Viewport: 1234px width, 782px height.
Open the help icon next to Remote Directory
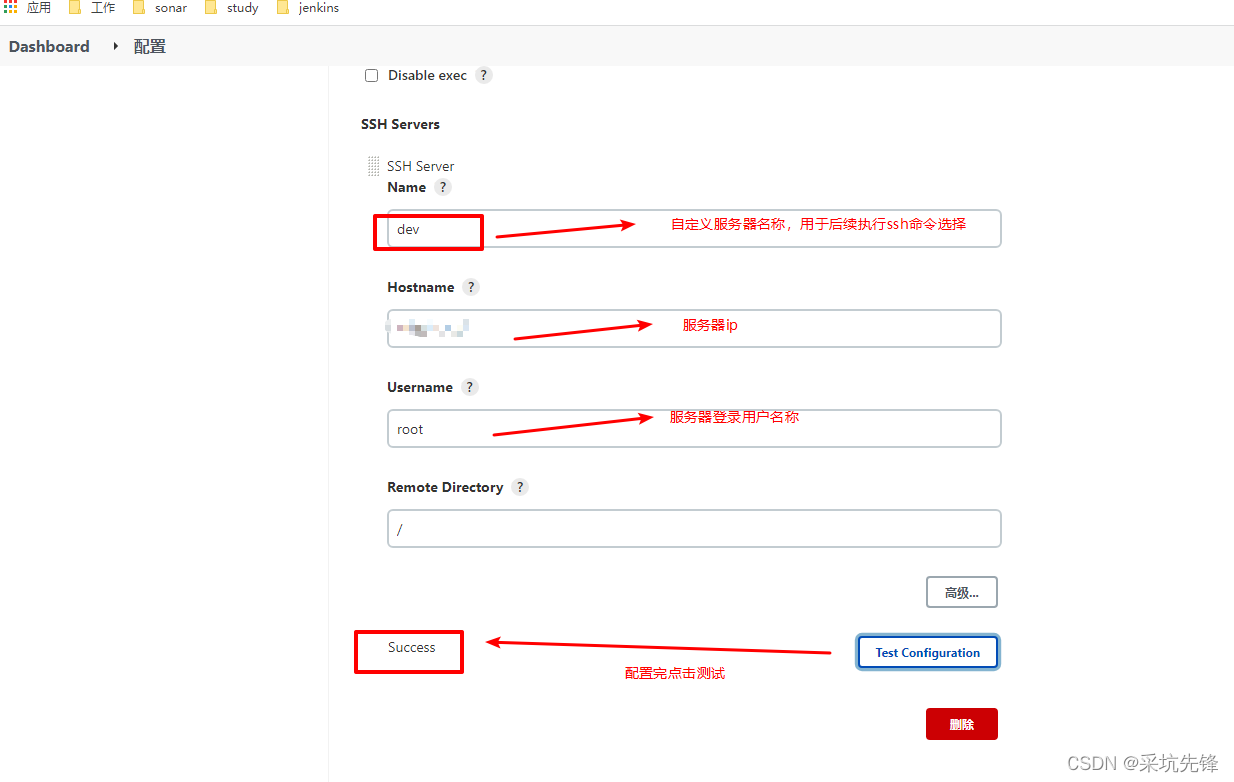pyautogui.click(x=519, y=487)
